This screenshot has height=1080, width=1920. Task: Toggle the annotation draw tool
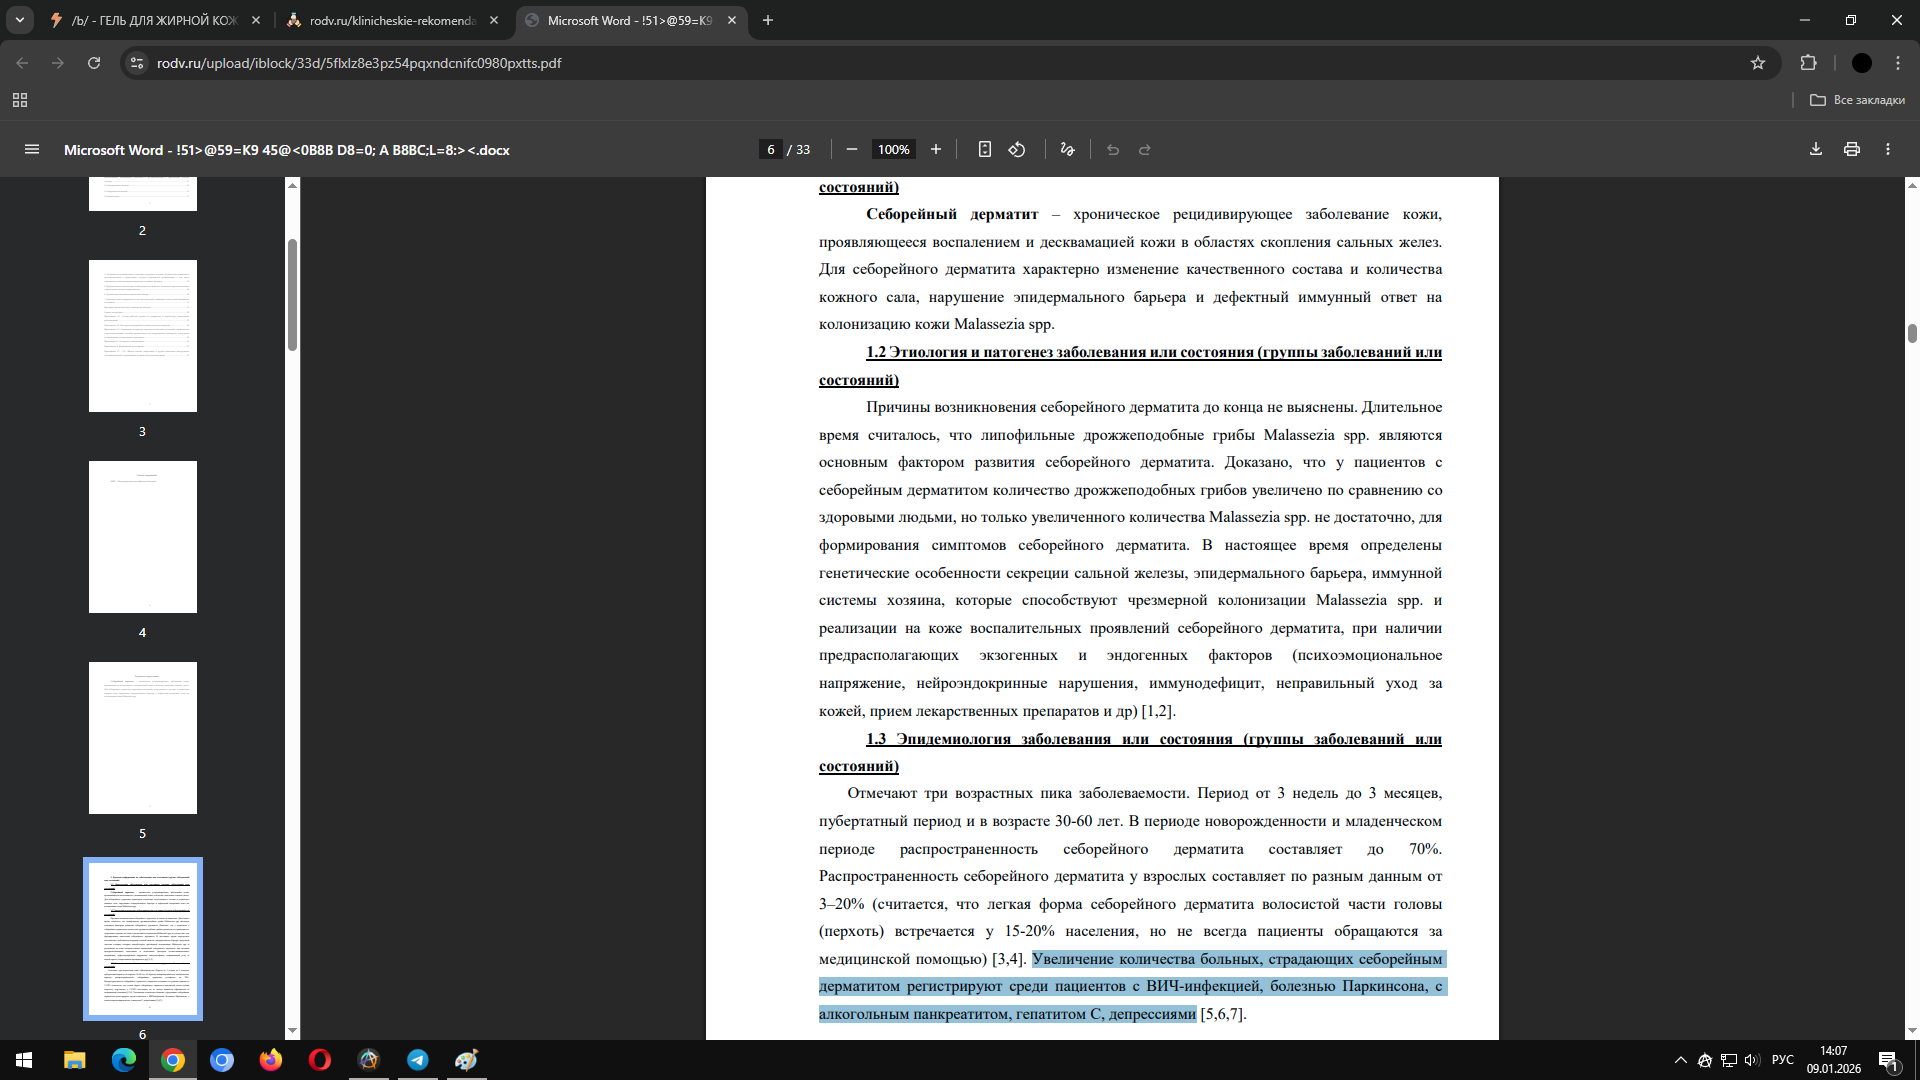(1067, 150)
